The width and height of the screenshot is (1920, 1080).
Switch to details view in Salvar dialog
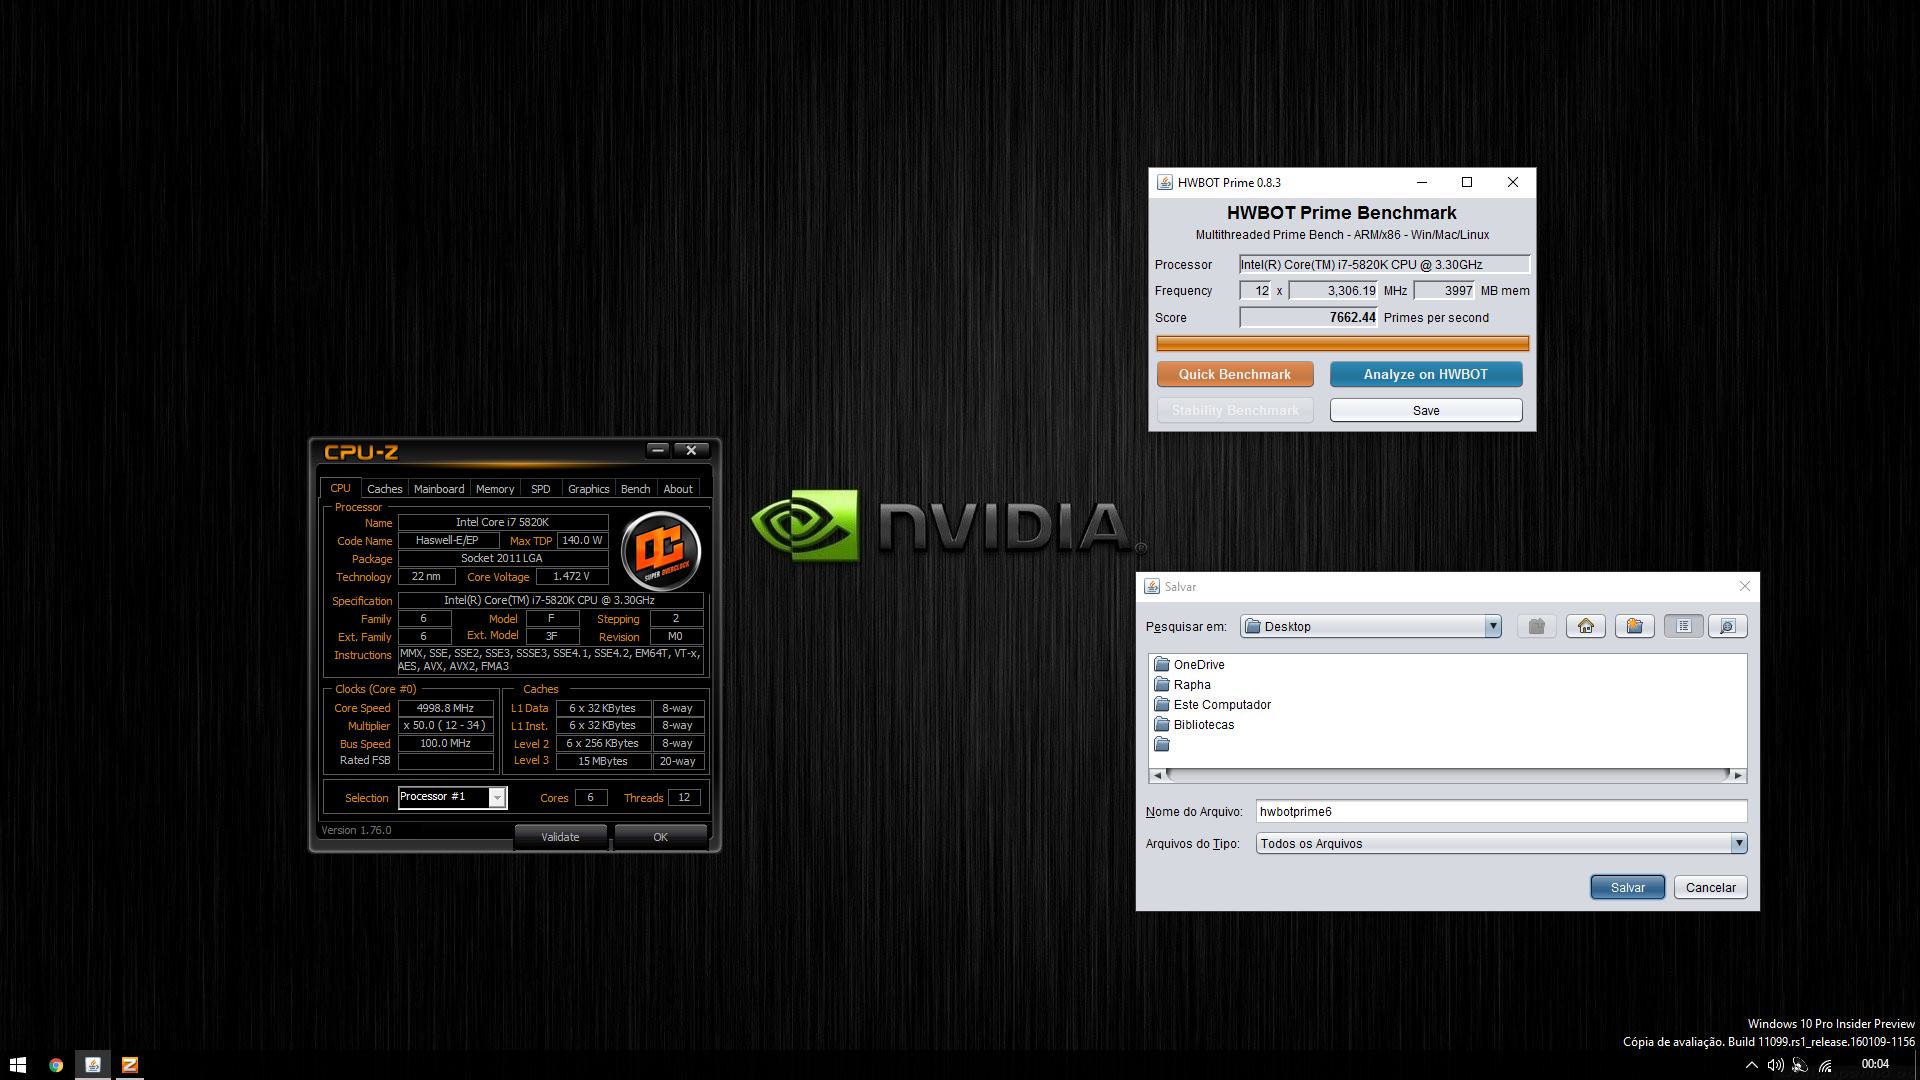[1728, 626]
